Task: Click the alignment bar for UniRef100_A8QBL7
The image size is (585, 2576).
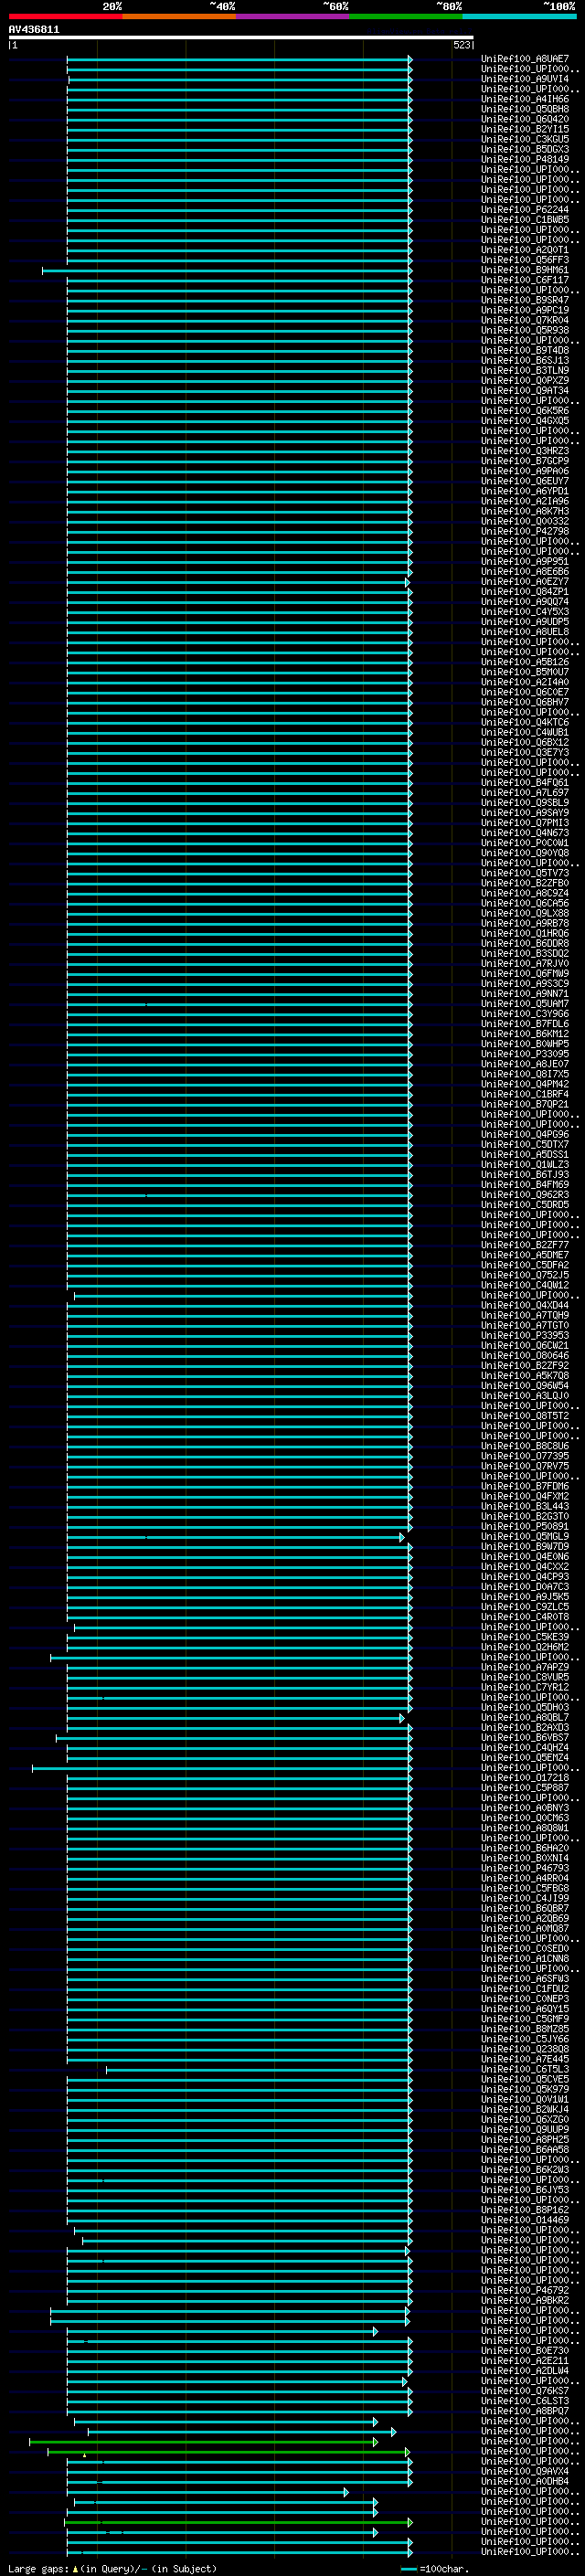Action: click(236, 1718)
